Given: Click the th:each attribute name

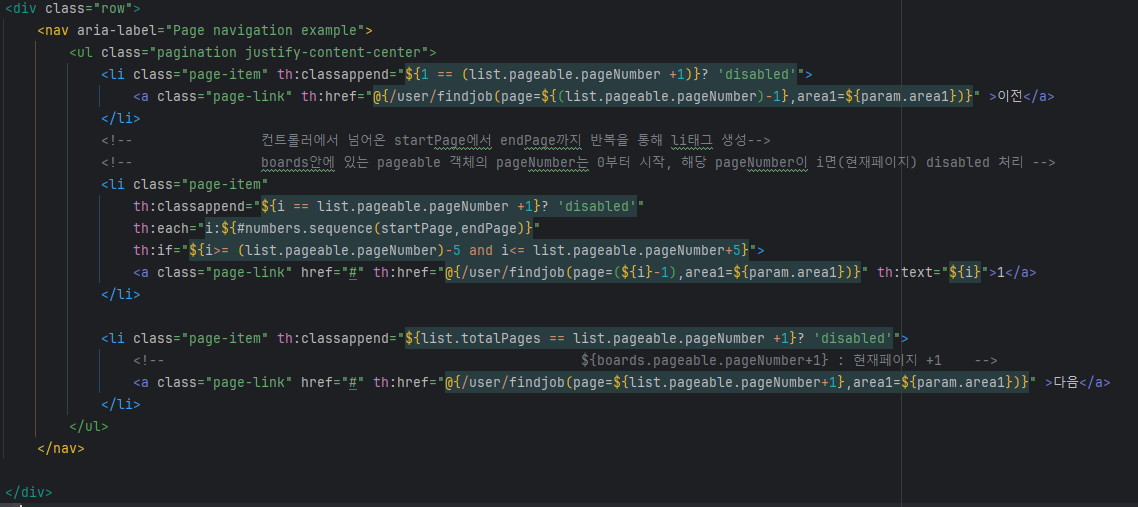Looking at the screenshot, I should click(x=161, y=228).
